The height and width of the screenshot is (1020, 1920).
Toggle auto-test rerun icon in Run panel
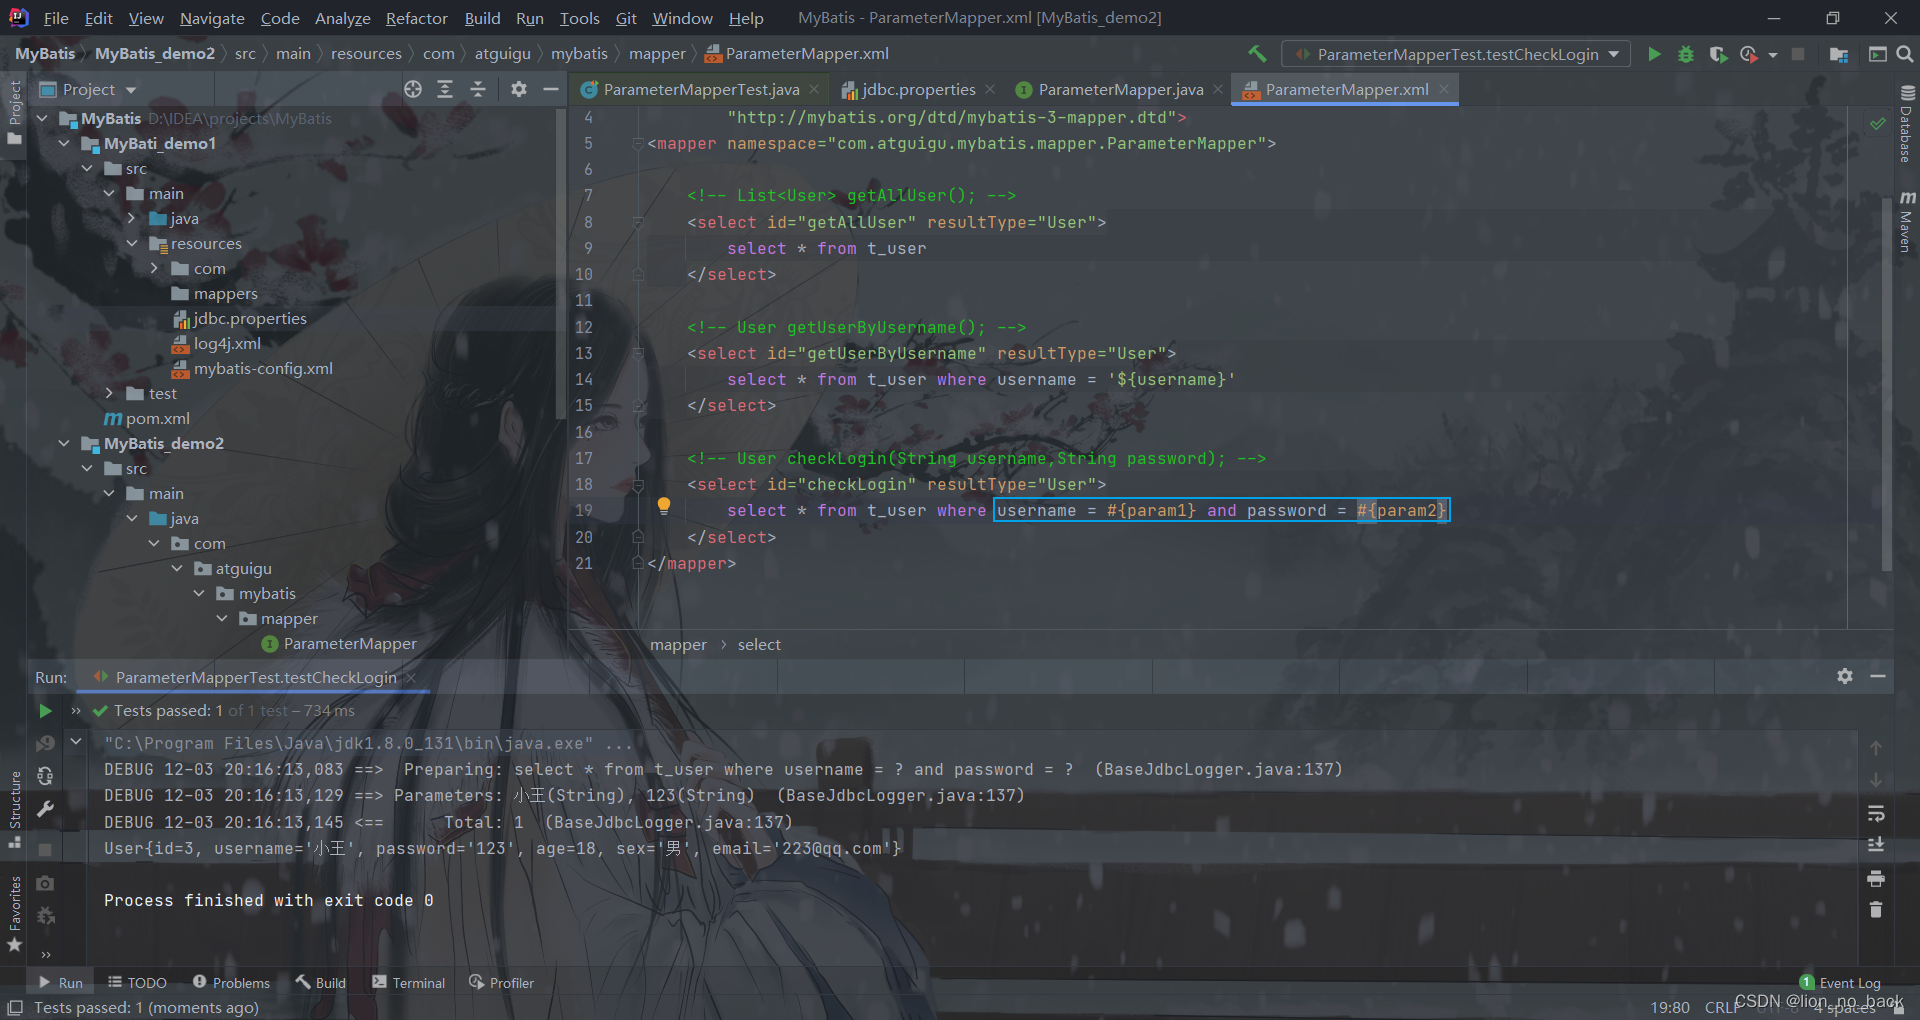[x=45, y=776]
